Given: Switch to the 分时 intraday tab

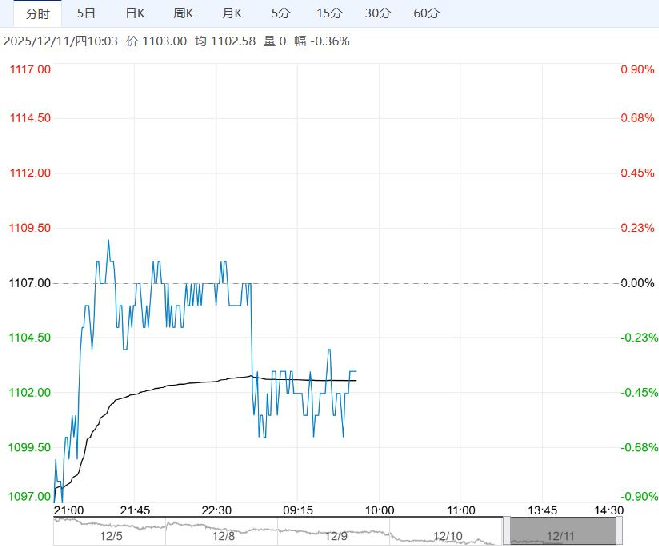Looking at the screenshot, I should coord(36,13).
